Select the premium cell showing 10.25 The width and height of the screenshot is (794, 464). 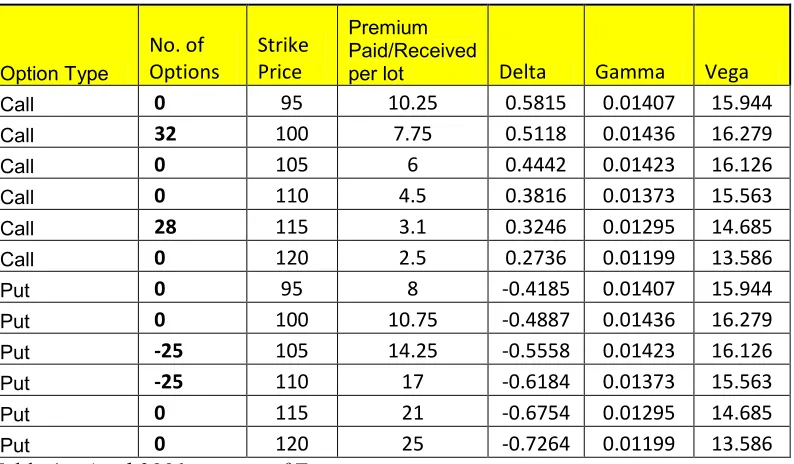(413, 102)
